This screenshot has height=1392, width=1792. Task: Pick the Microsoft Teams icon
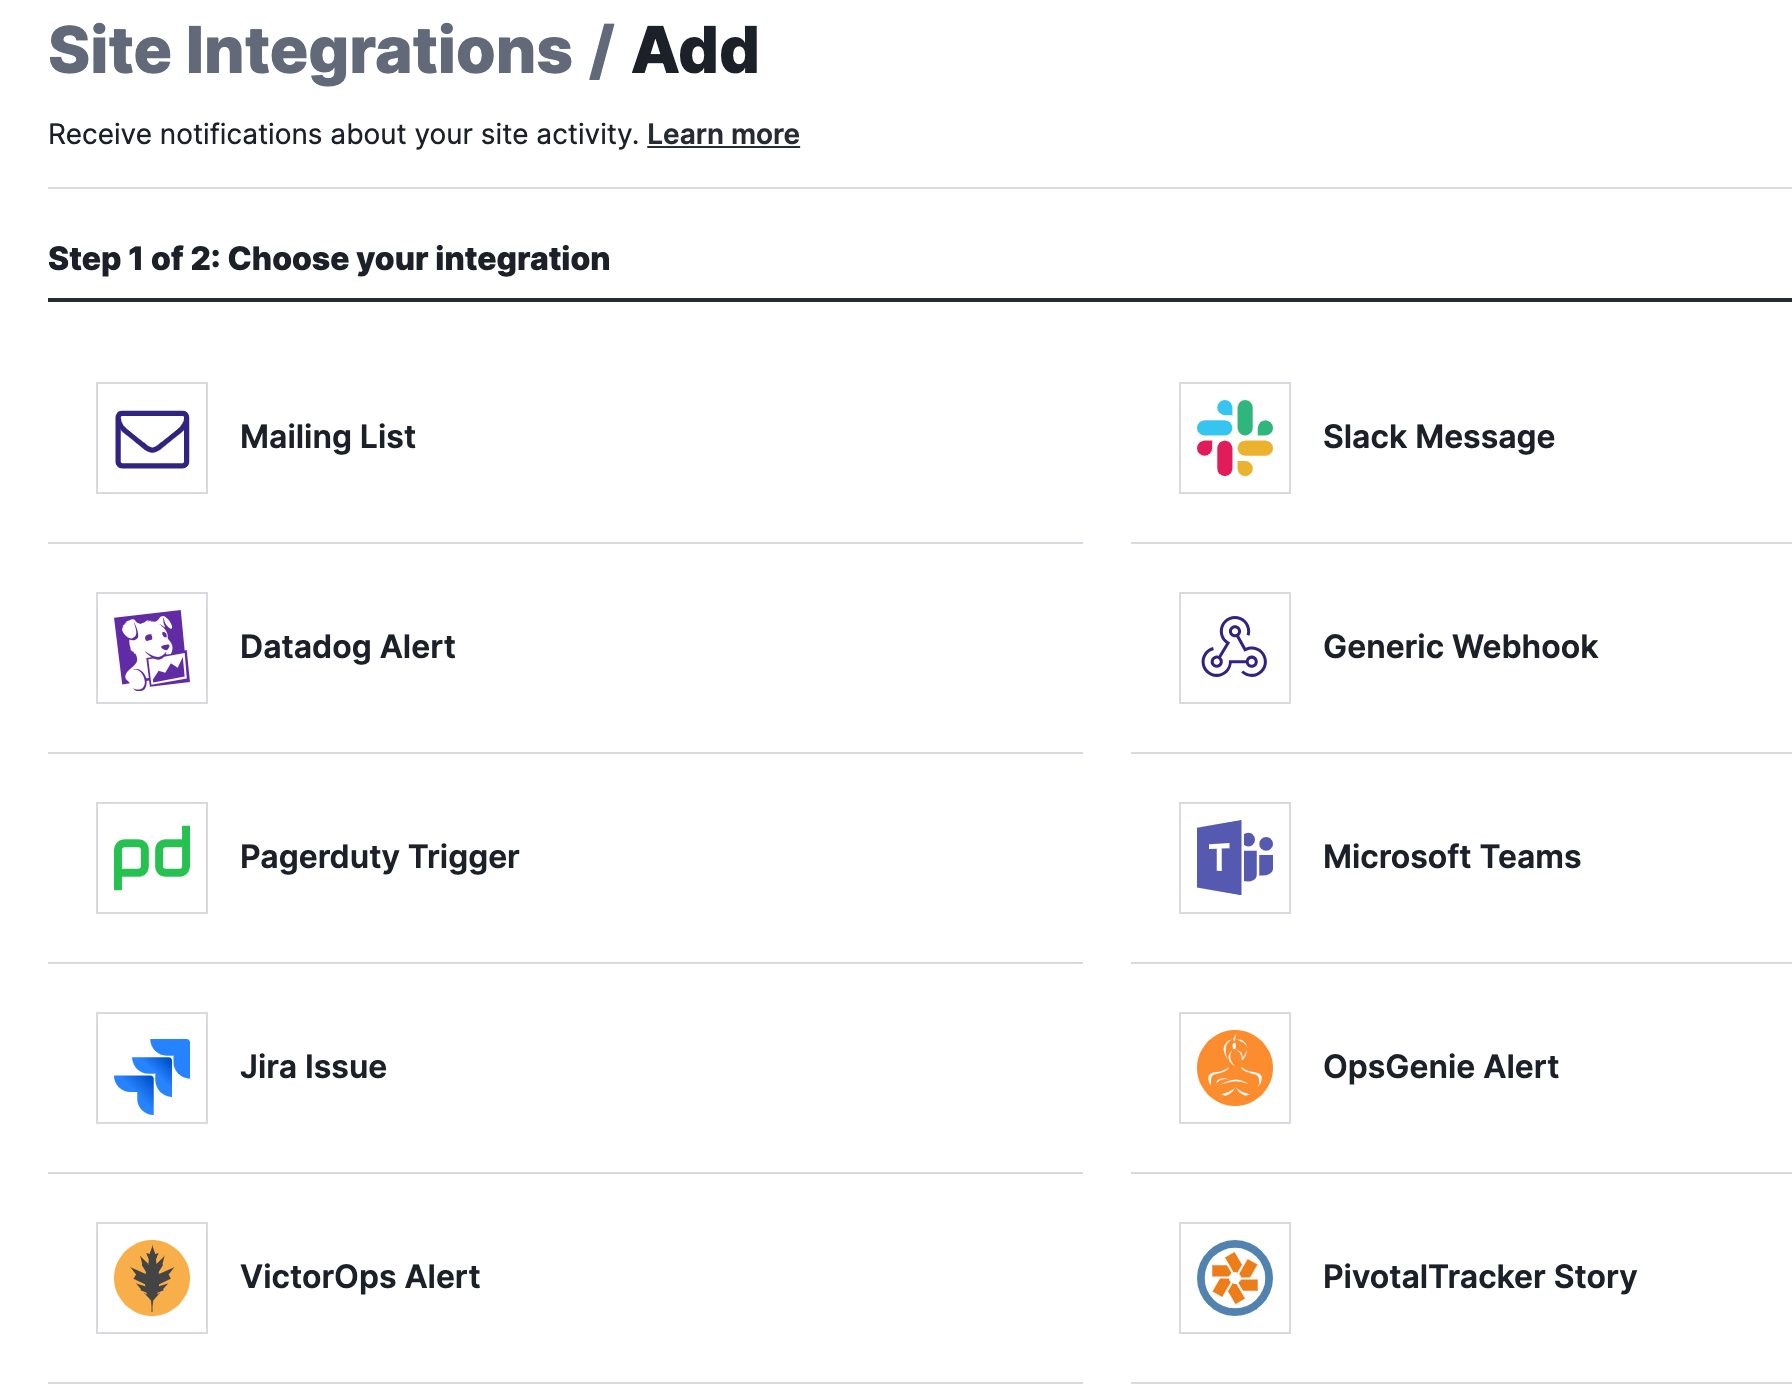pos(1235,858)
